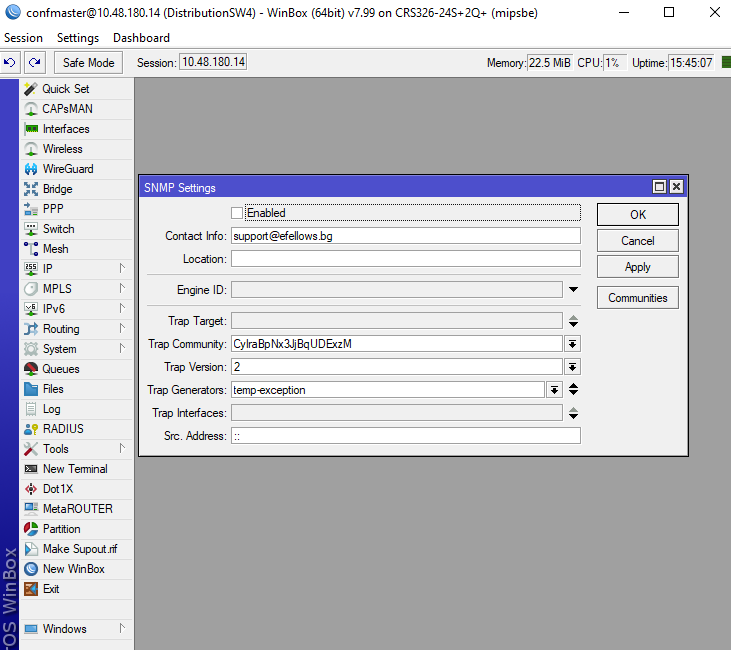Open the Bridge icon
The image size is (731, 650).
pyautogui.click(x=31, y=189)
